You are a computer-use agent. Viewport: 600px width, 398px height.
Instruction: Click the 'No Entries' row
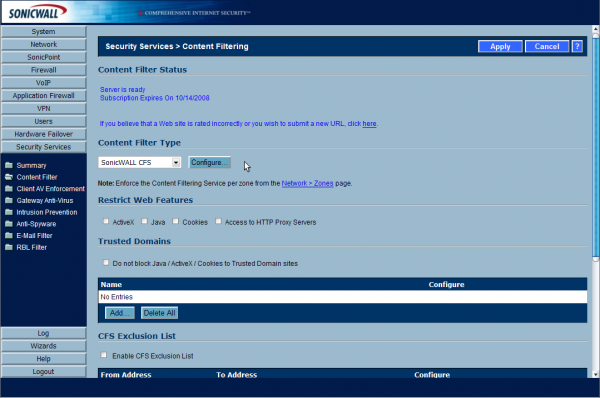(x=342, y=297)
